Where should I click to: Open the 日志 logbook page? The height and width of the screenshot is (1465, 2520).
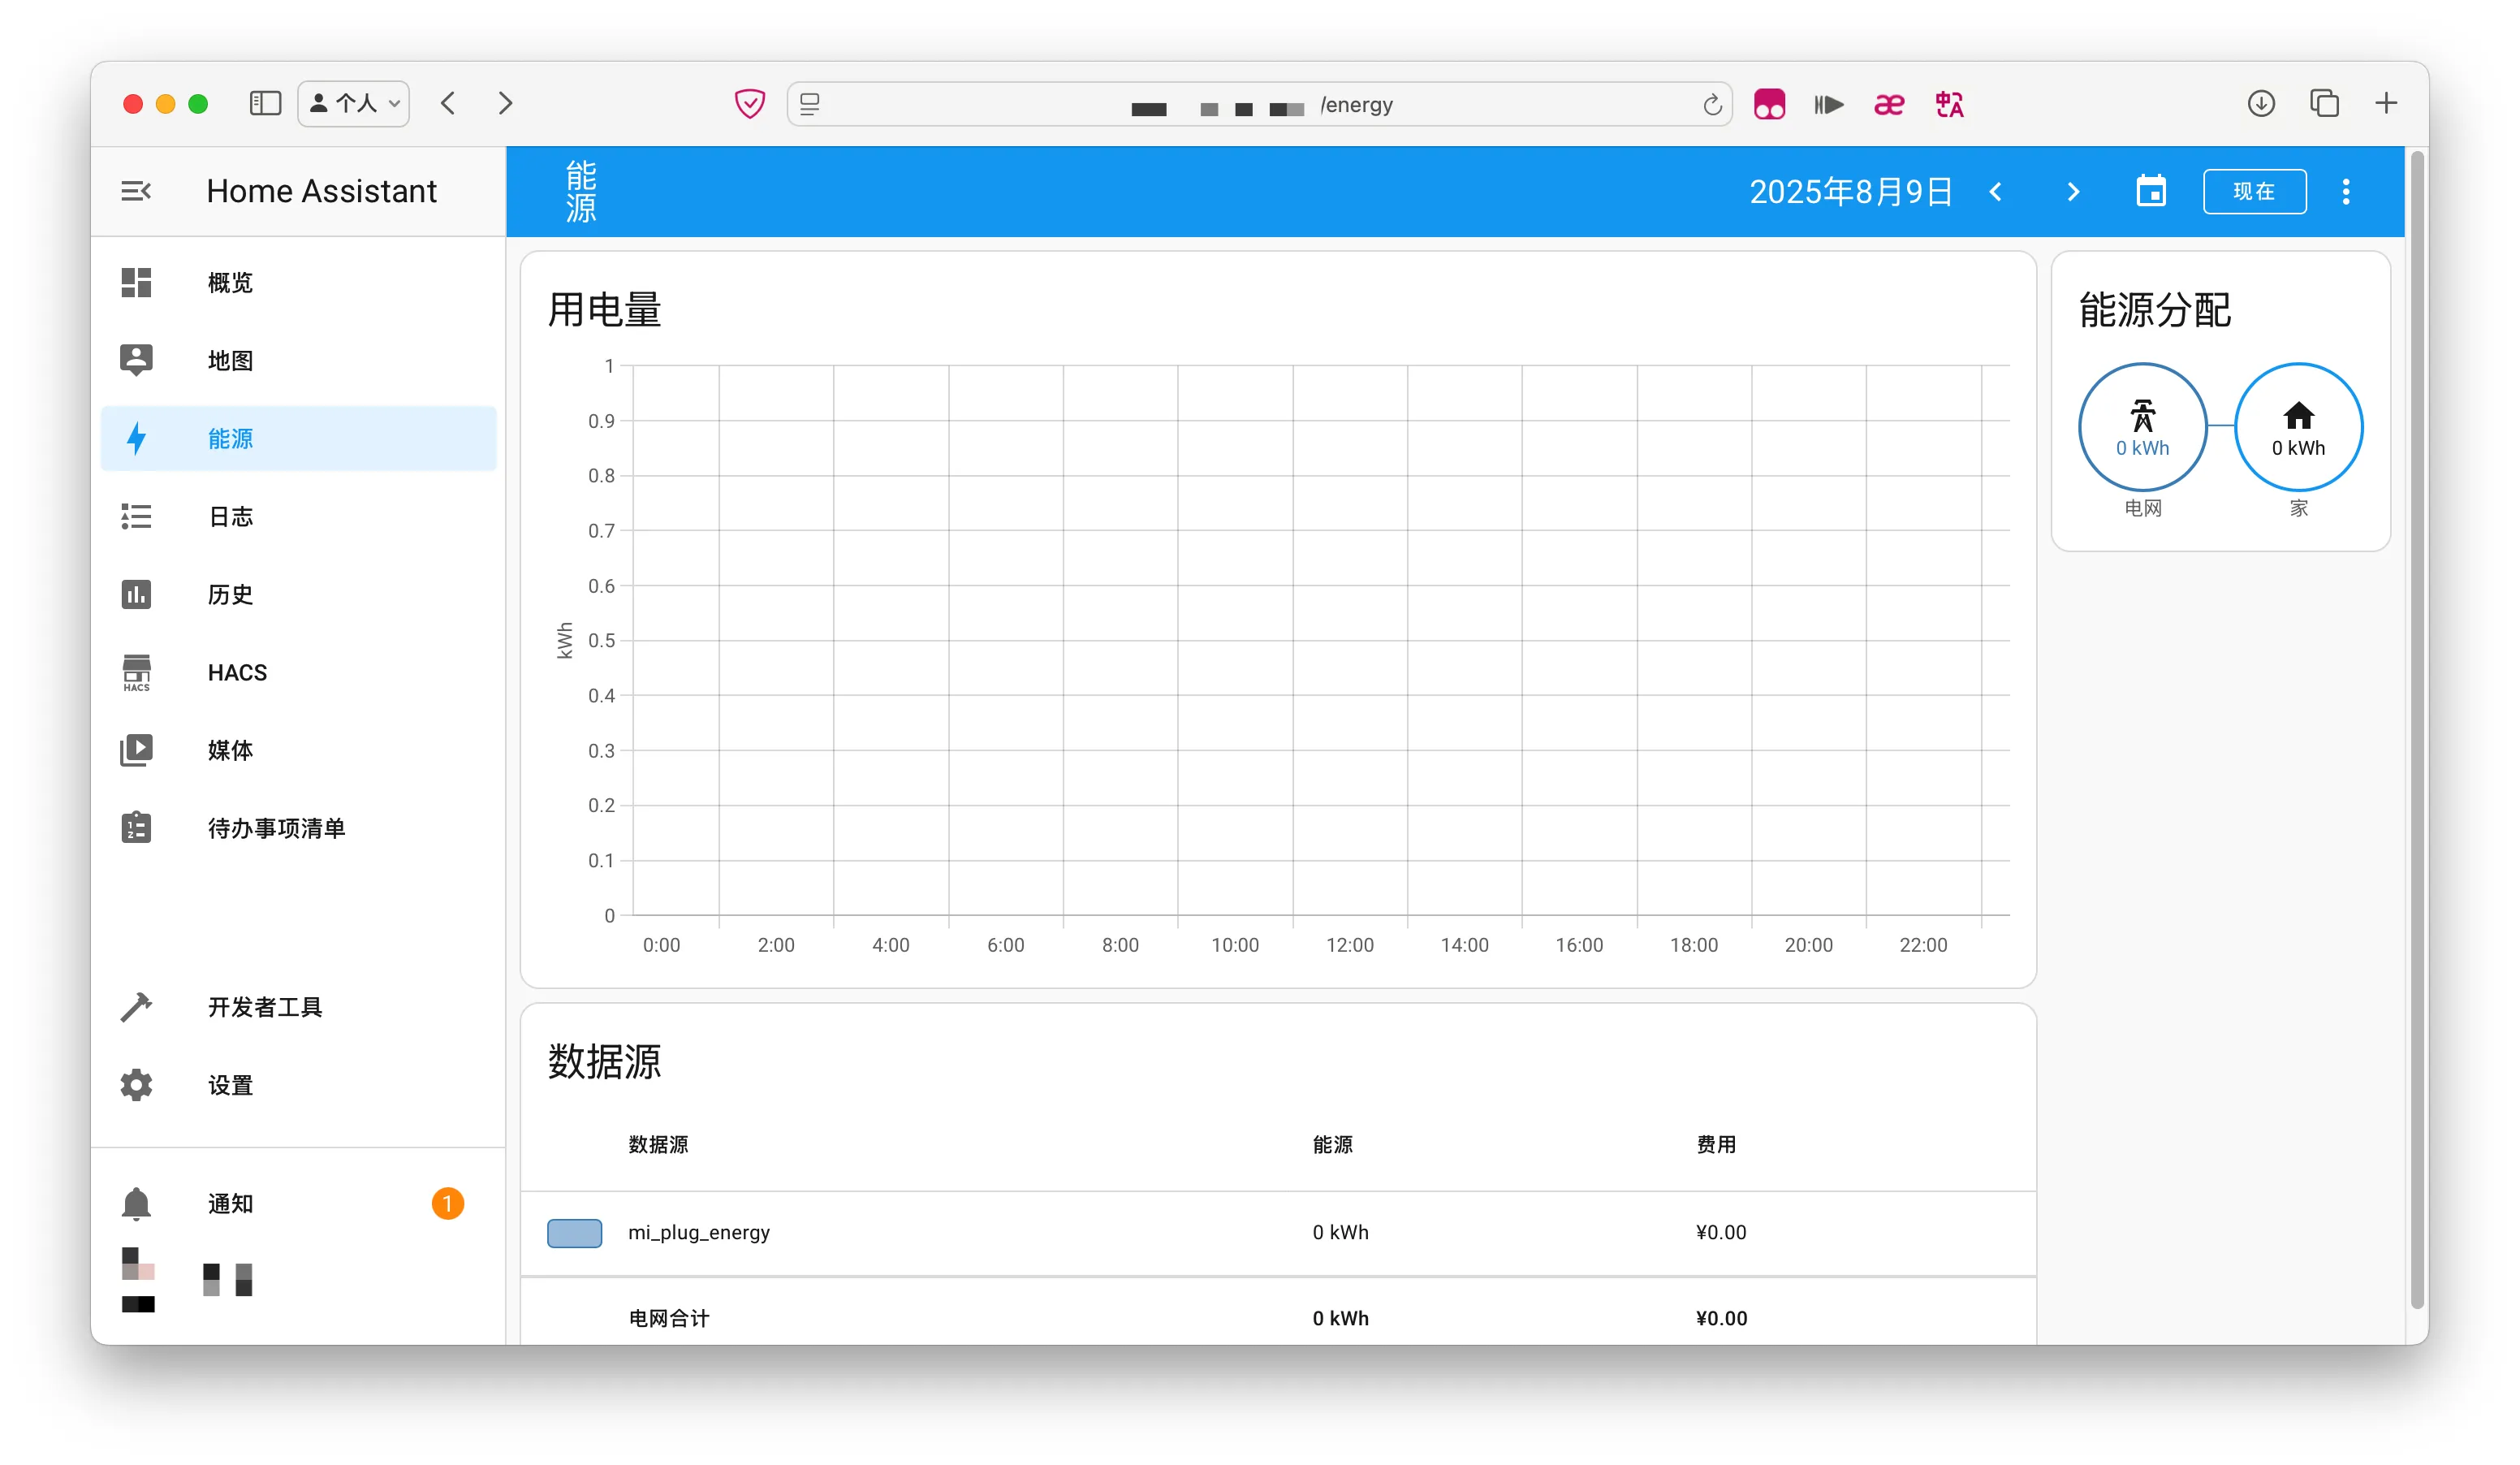pyautogui.click(x=298, y=517)
